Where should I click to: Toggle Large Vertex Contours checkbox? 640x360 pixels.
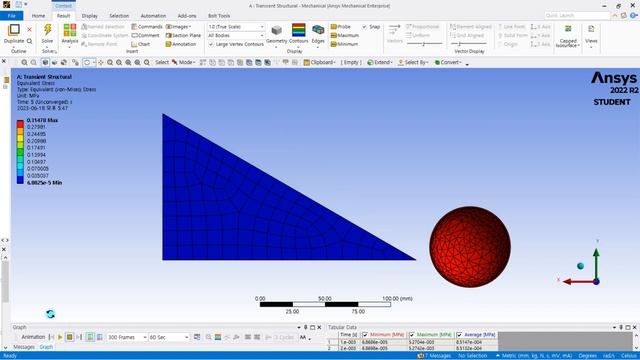(211, 44)
